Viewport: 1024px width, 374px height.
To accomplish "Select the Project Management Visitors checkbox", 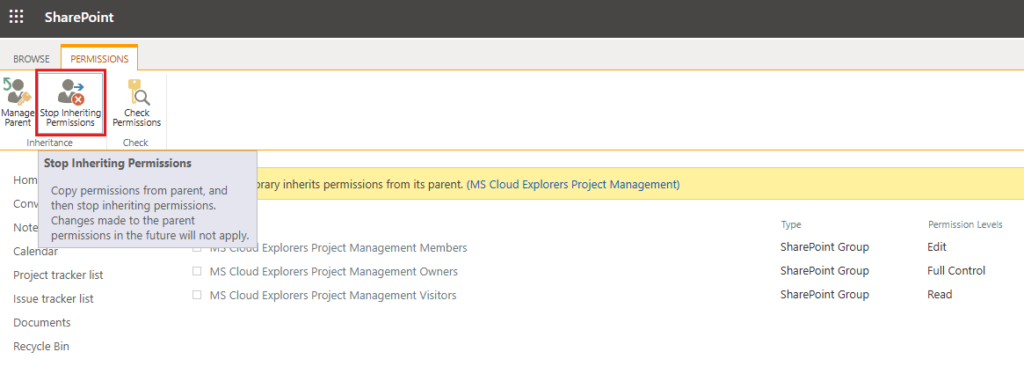I will coord(197,295).
